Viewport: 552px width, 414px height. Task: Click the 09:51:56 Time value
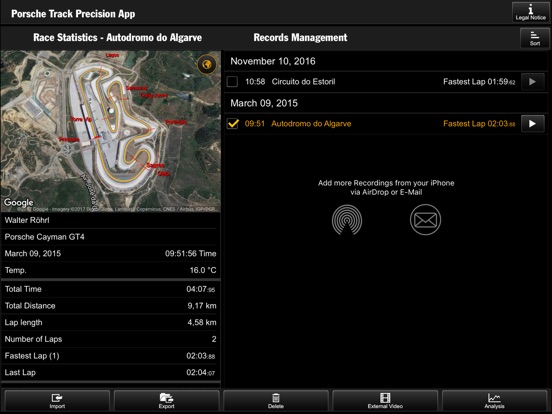[x=190, y=253]
